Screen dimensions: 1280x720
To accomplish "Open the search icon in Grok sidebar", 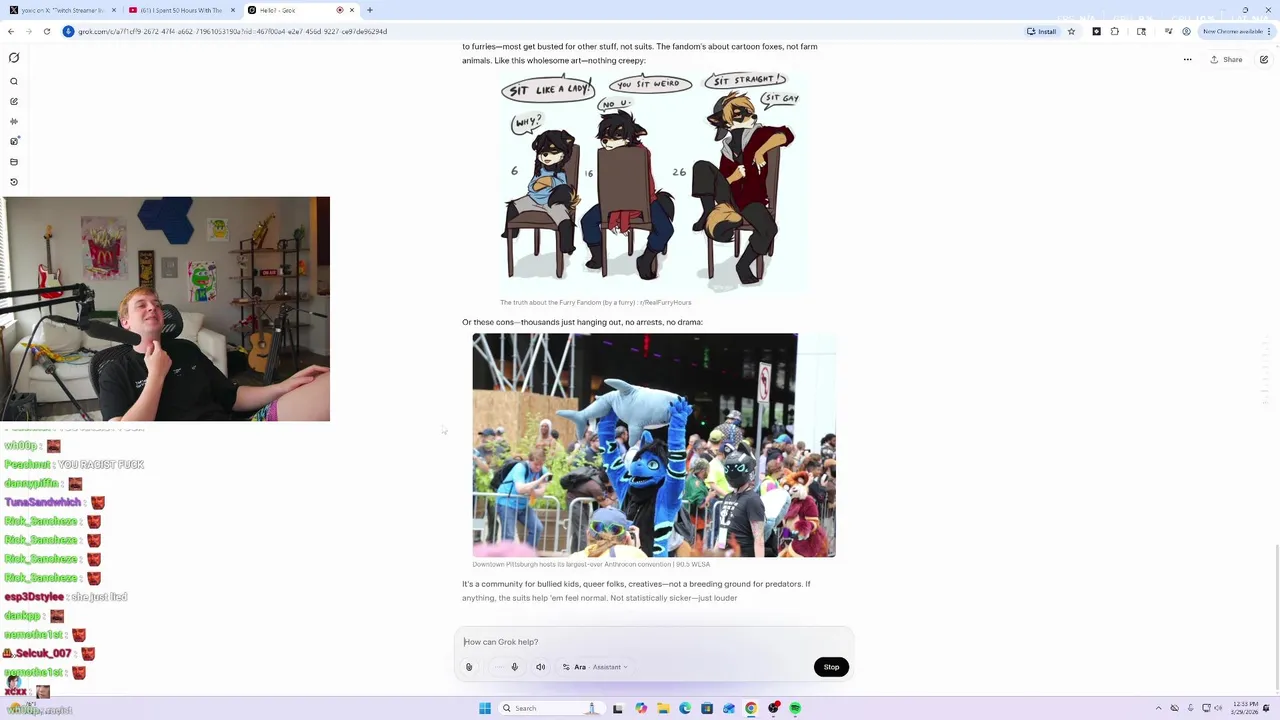I will click(14, 81).
